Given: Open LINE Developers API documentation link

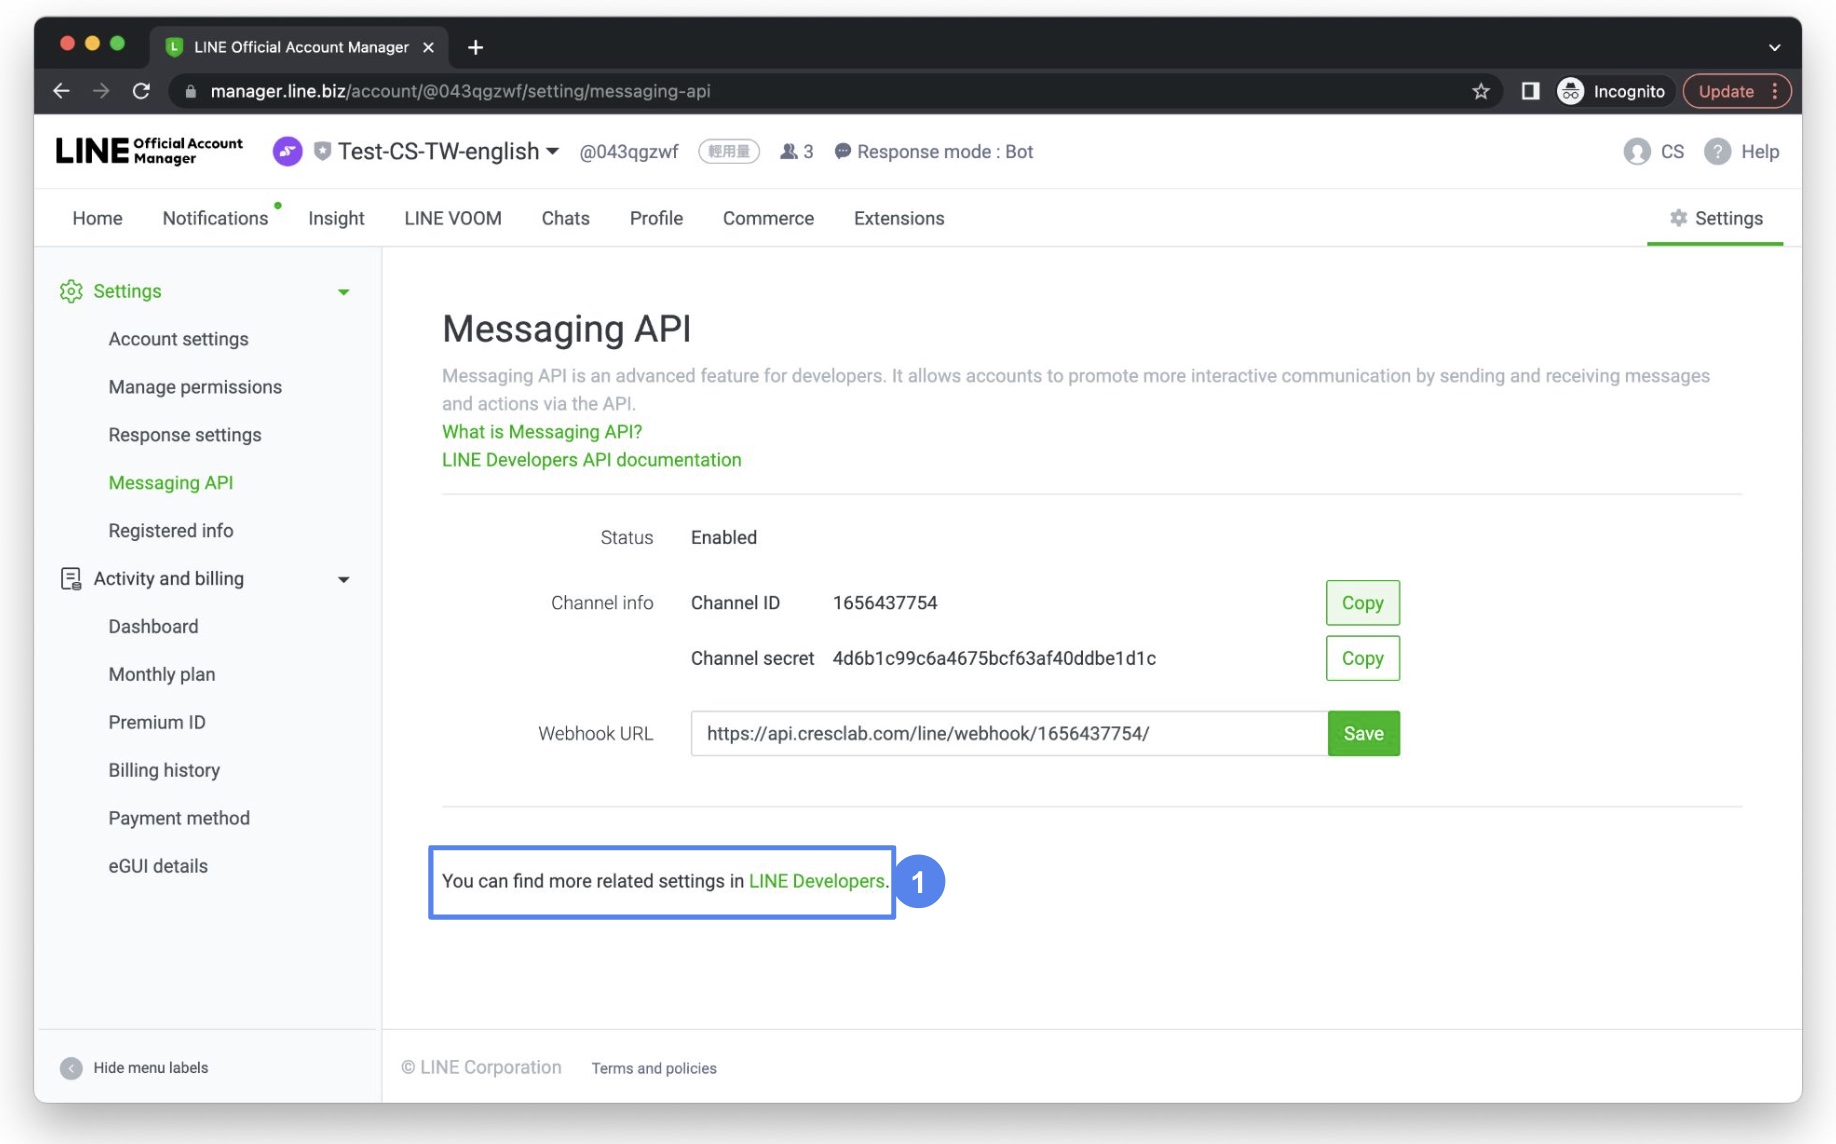Looking at the screenshot, I should click(x=592, y=460).
